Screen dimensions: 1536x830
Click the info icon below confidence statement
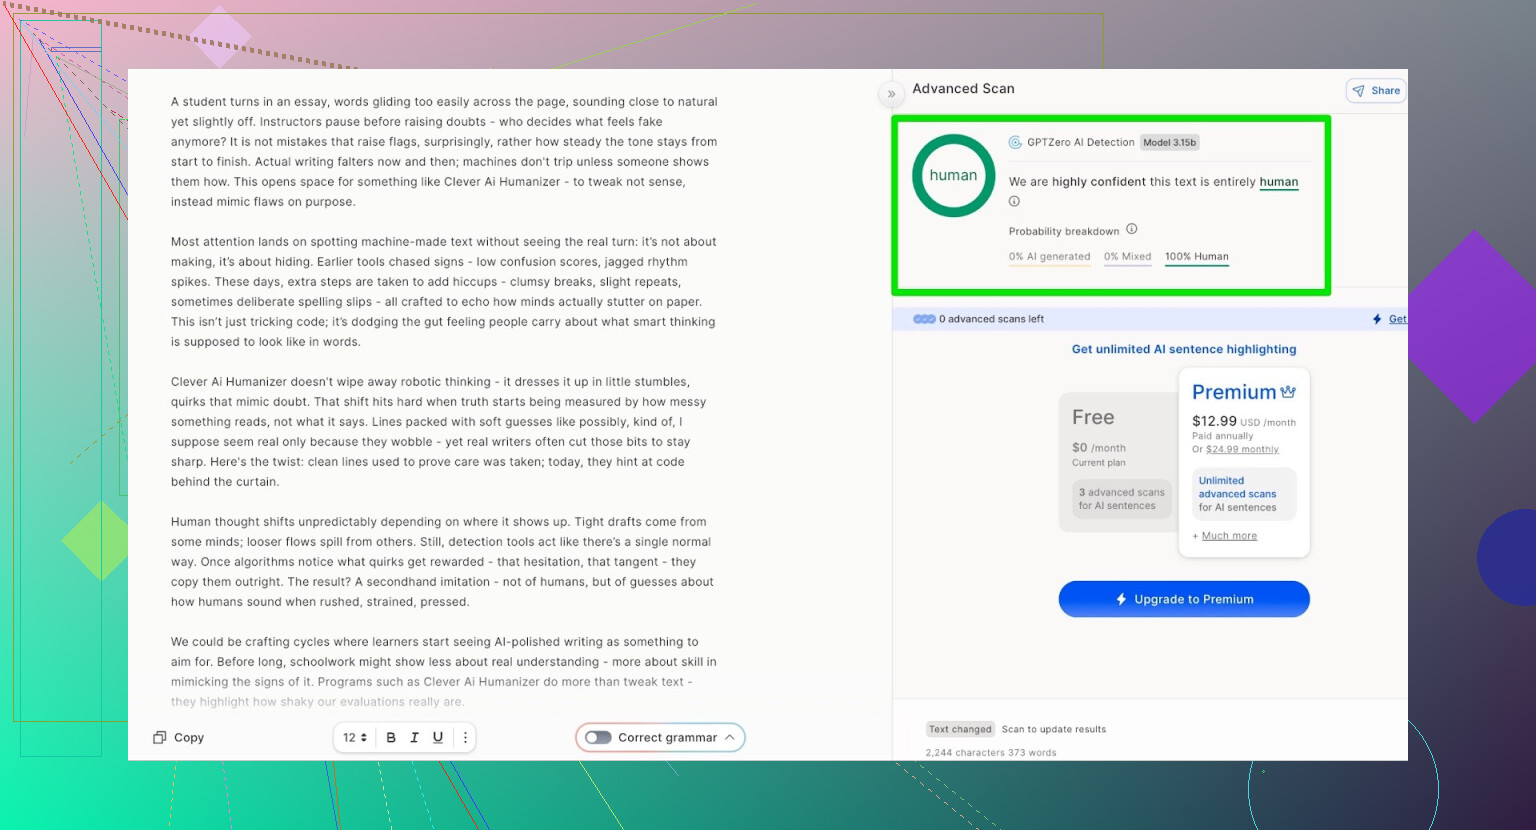tap(1014, 202)
